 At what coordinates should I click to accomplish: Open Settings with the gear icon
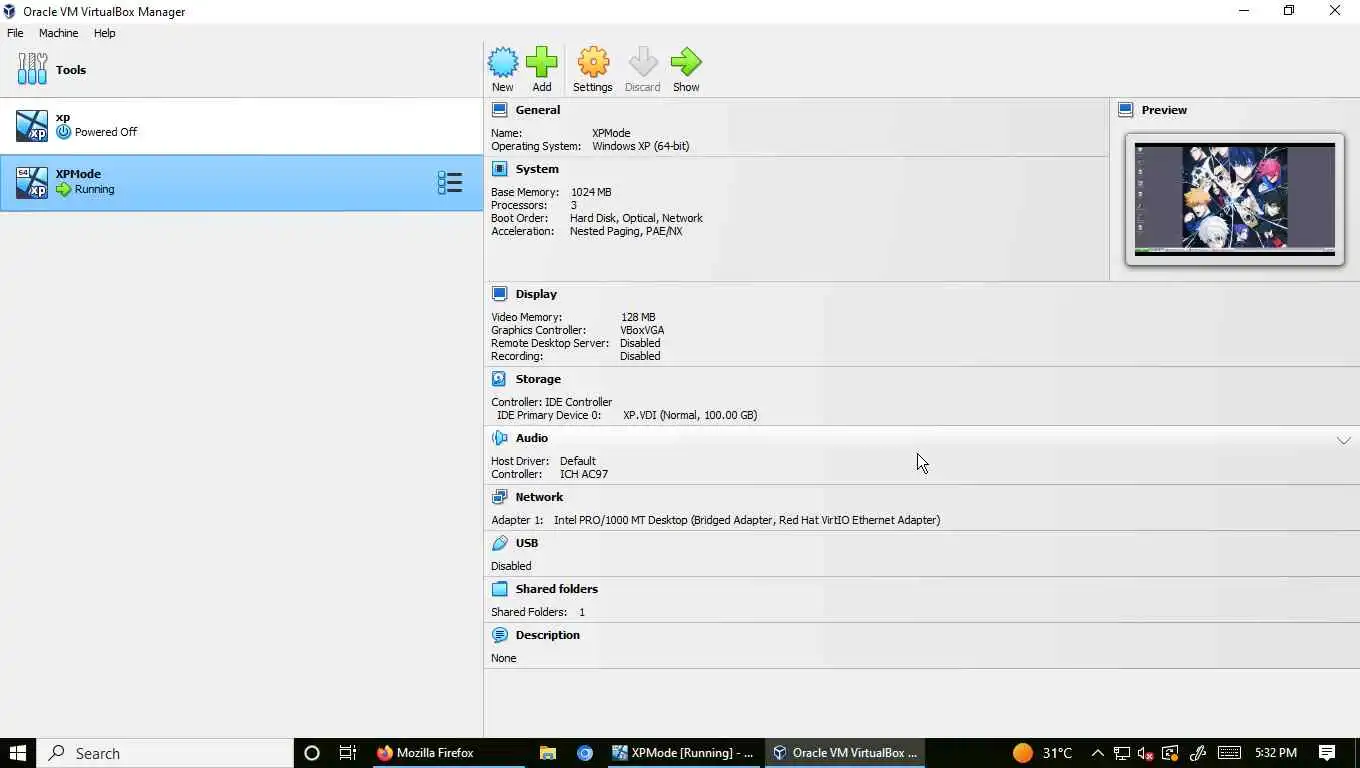(x=593, y=62)
